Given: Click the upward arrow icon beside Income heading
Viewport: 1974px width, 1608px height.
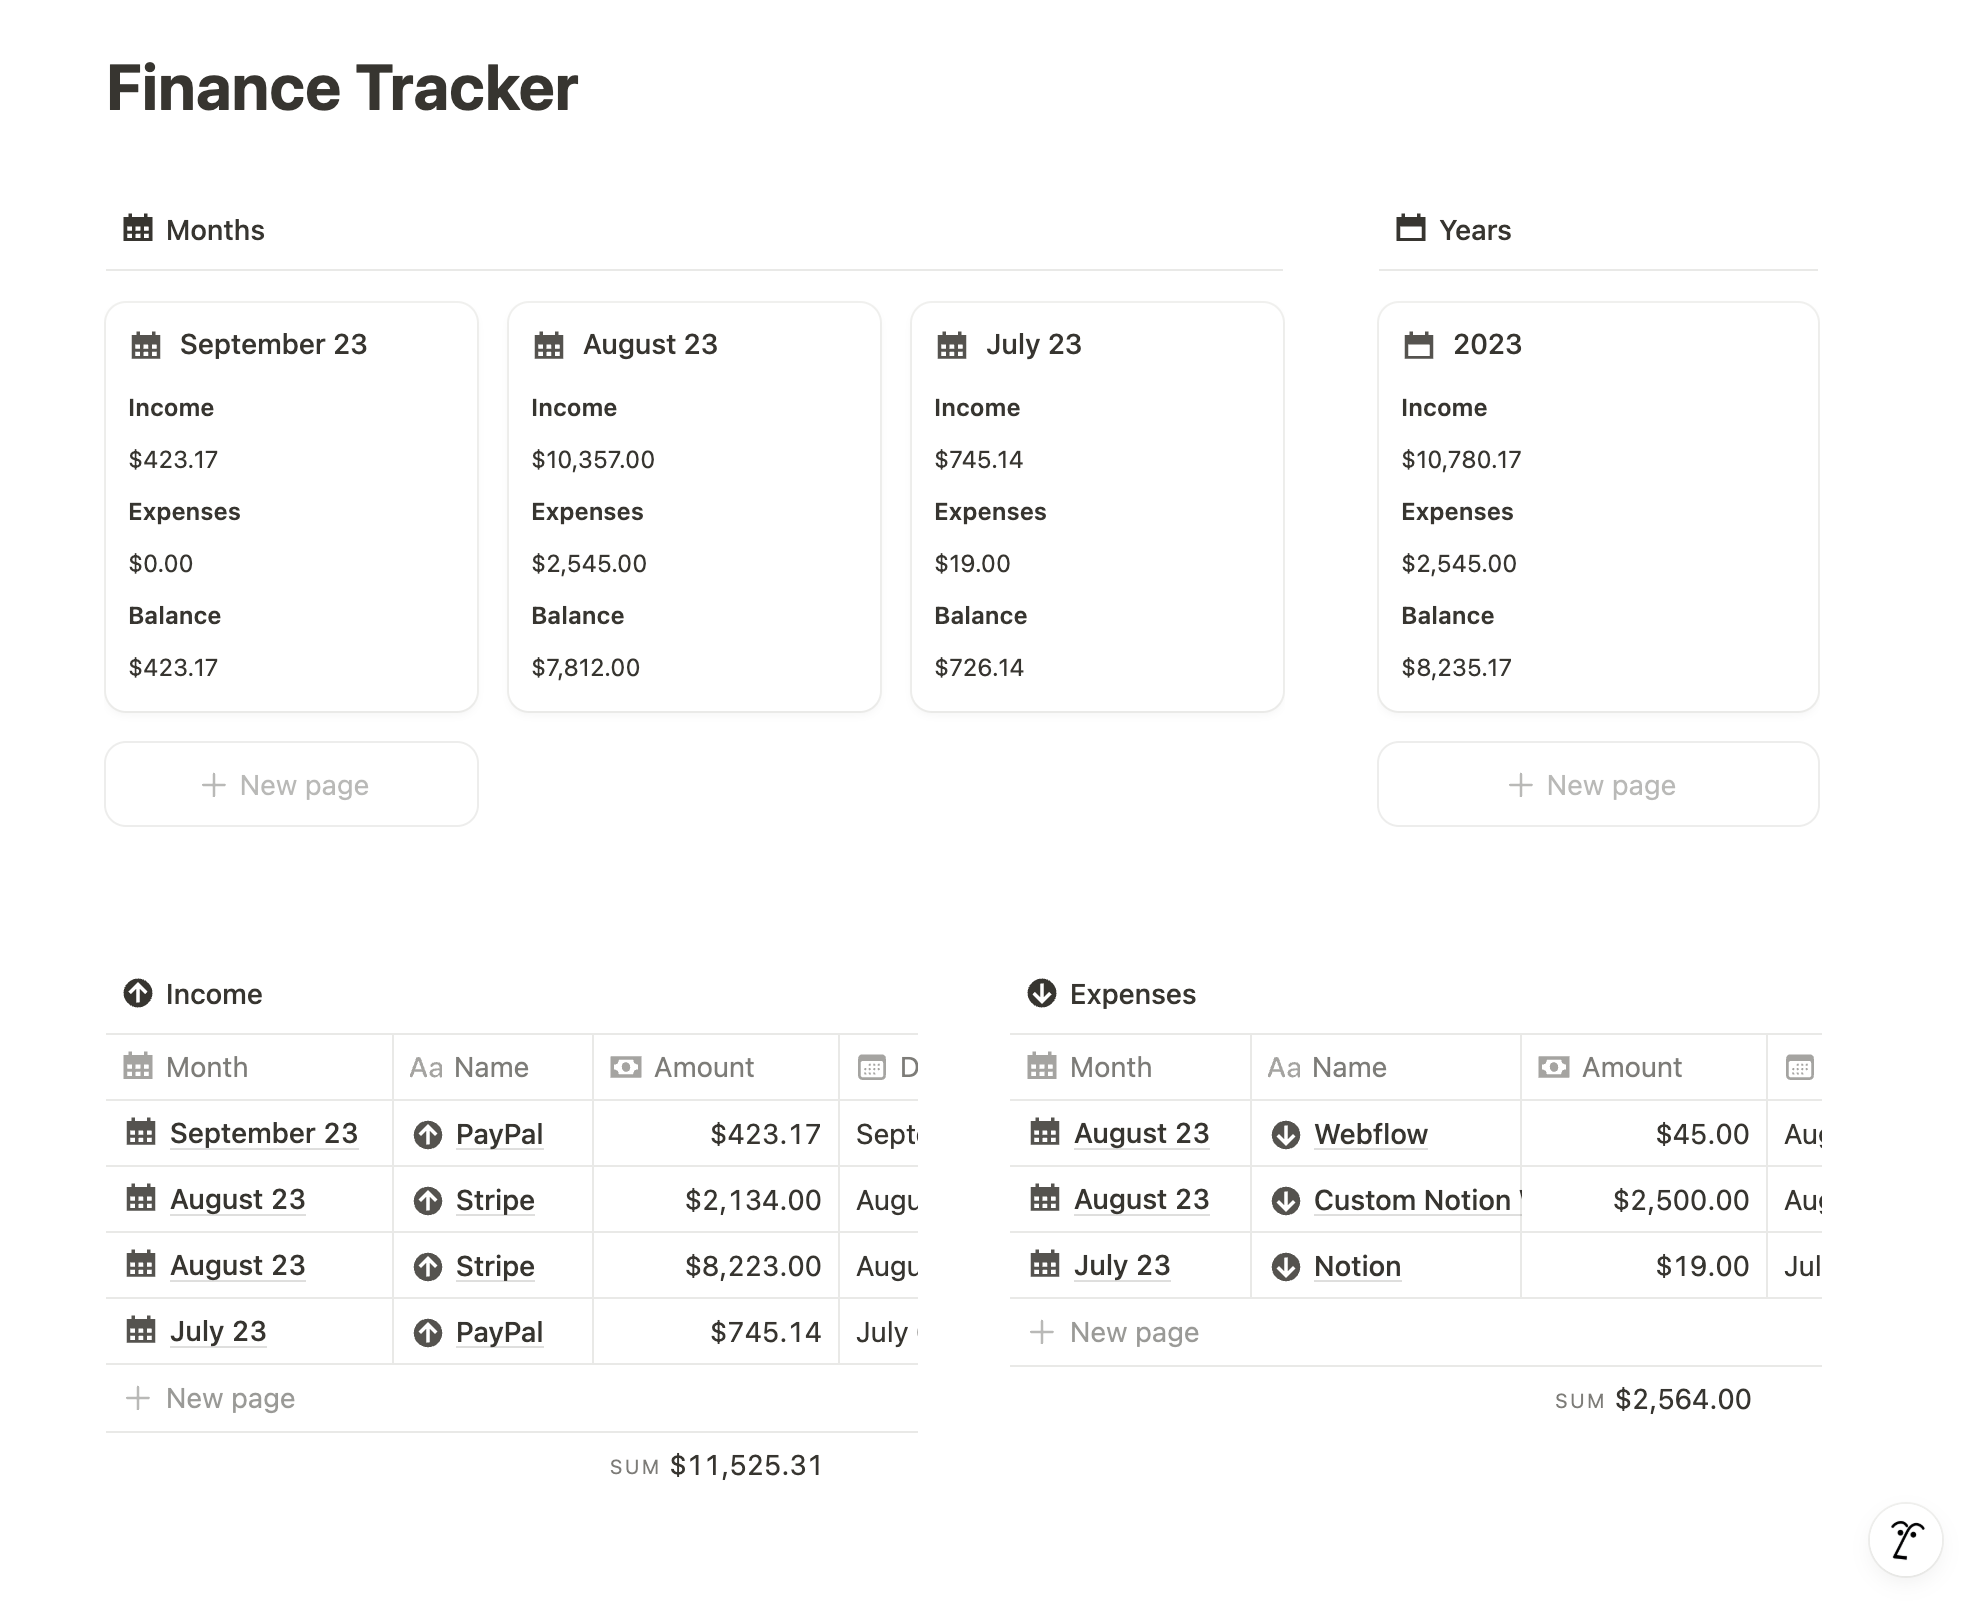Looking at the screenshot, I should pyautogui.click(x=139, y=993).
